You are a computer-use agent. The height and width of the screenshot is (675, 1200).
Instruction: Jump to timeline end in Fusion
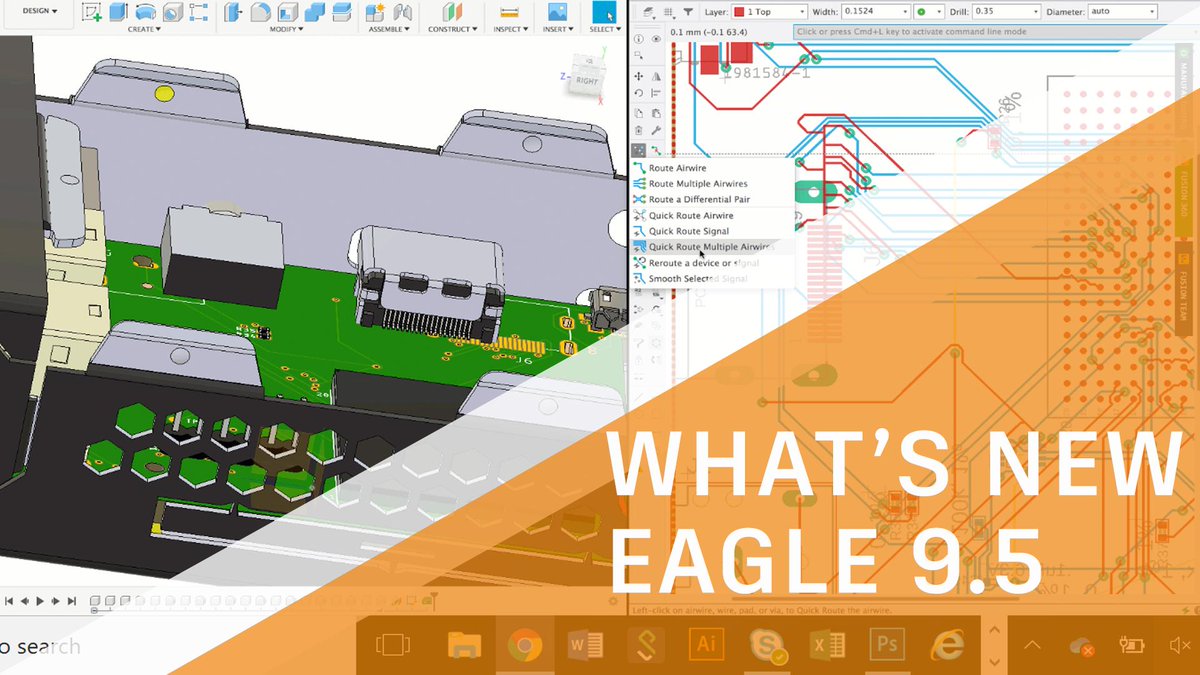tap(72, 601)
